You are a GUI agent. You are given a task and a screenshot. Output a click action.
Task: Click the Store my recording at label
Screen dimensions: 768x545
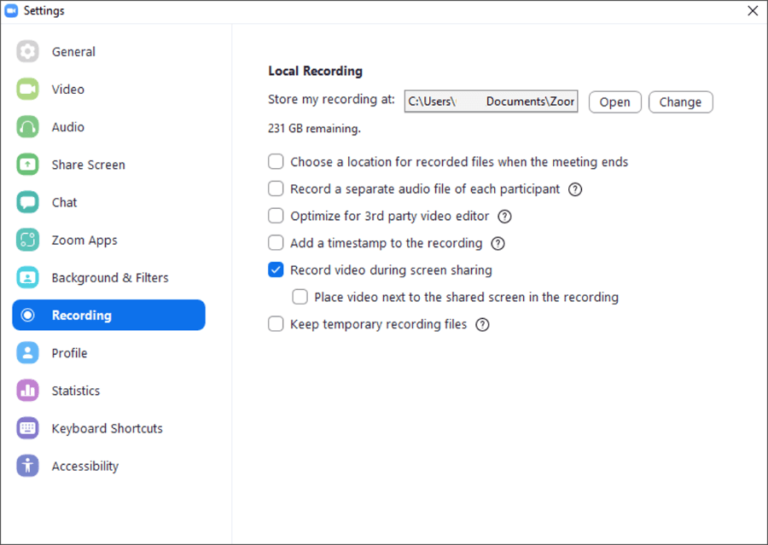tap(331, 99)
